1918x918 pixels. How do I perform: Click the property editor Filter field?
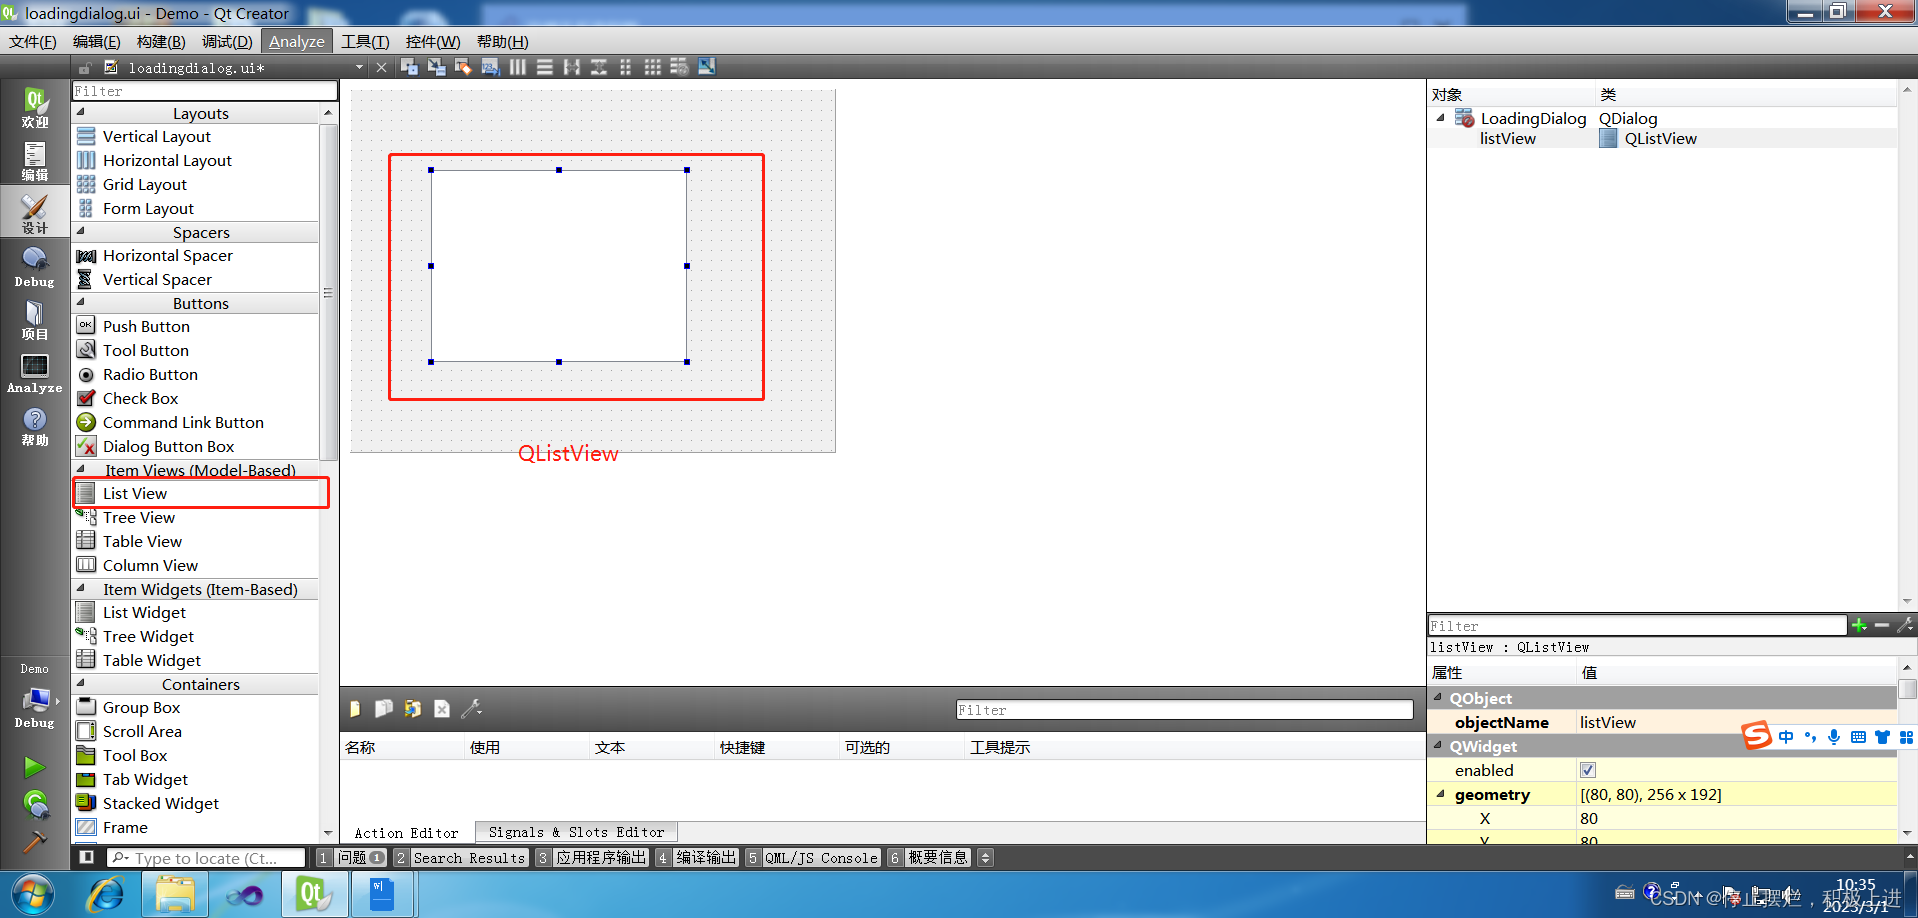(x=1637, y=626)
